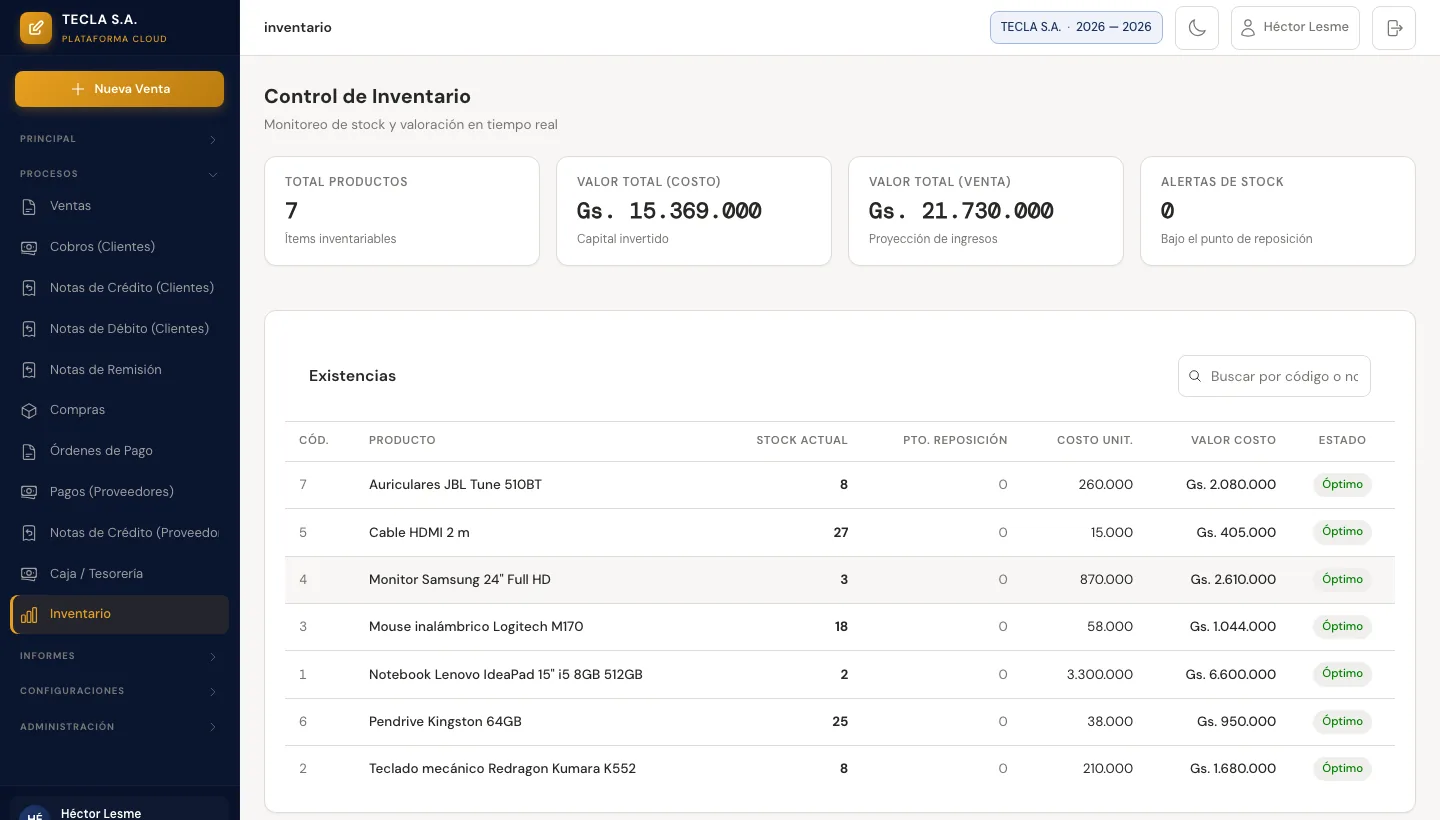Click the TECLA S.A. logo icon
The width and height of the screenshot is (1440, 820).
[x=36, y=28]
